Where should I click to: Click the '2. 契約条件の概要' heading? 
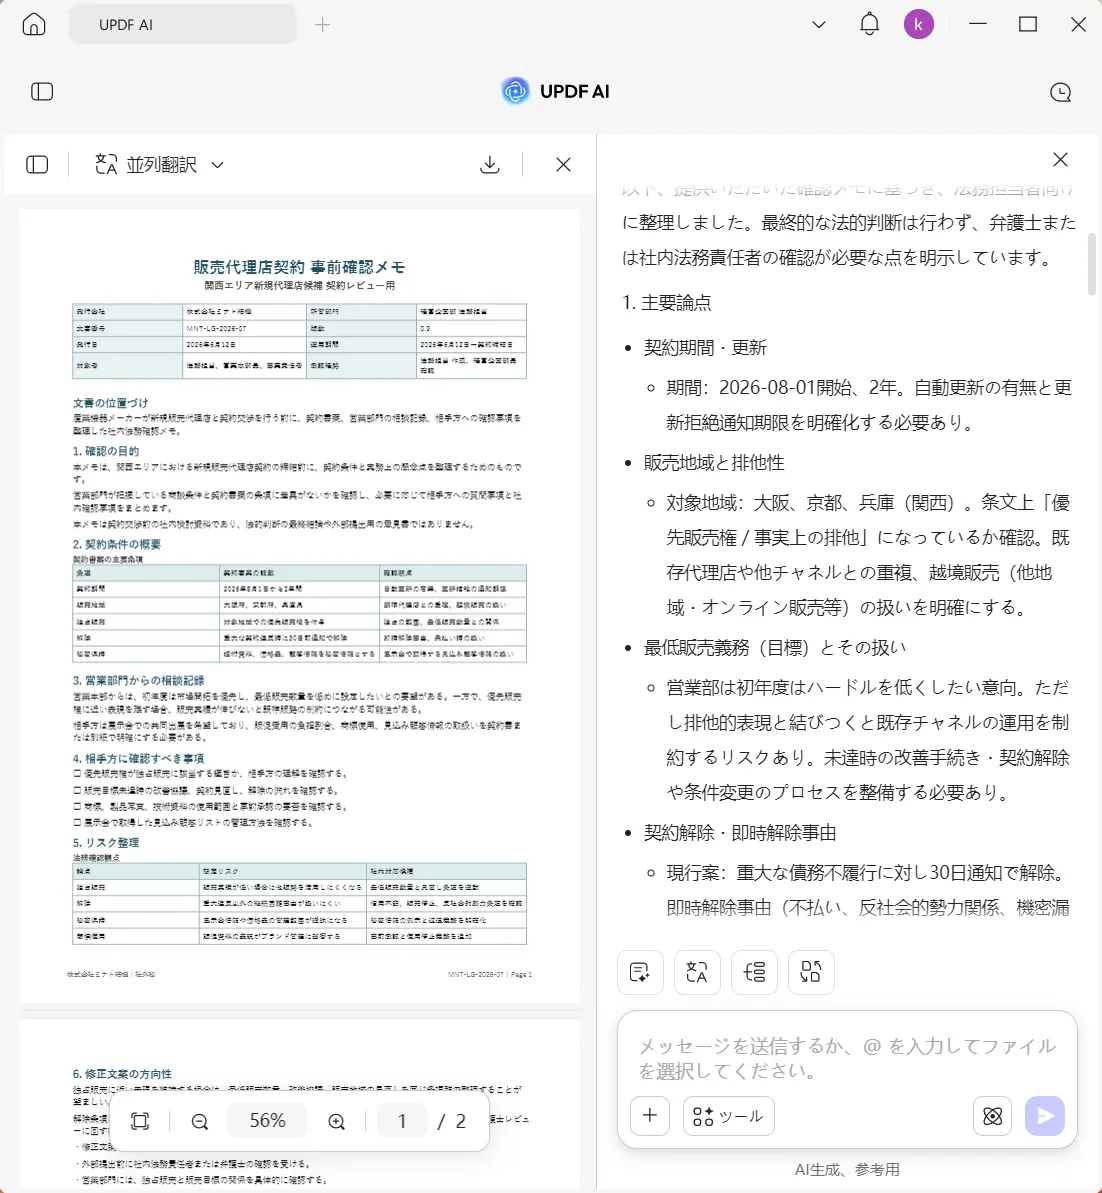click(116, 544)
